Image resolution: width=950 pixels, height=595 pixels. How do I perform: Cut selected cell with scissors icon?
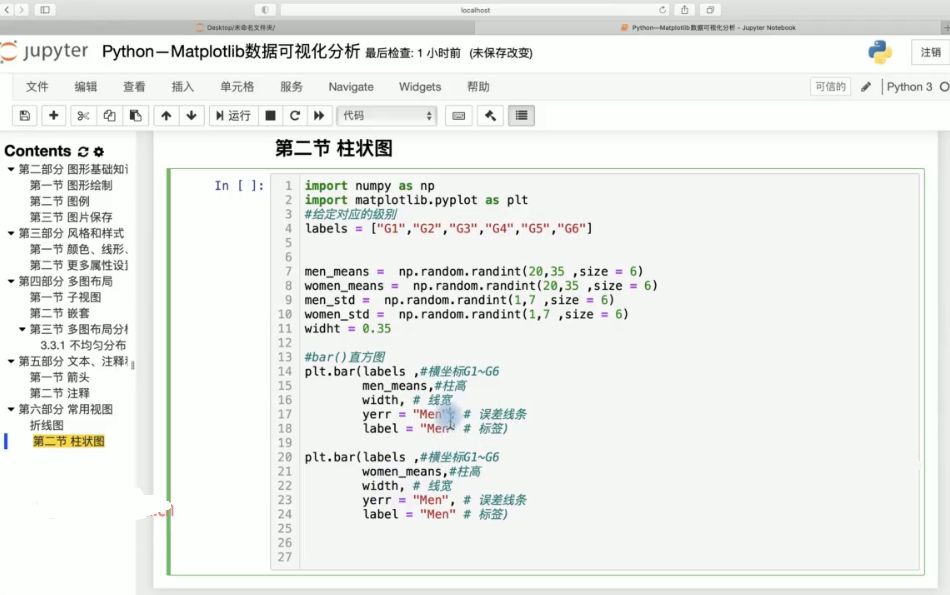tap(83, 116)
